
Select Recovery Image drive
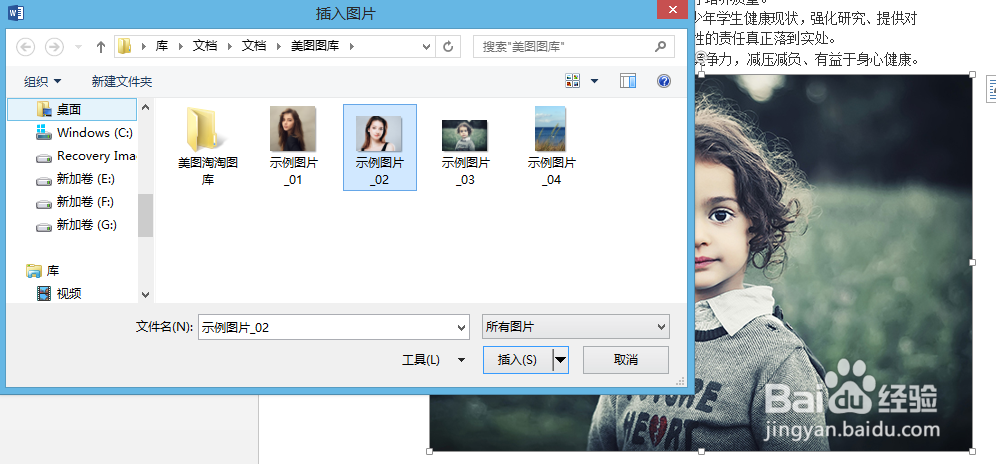(85, 156)
